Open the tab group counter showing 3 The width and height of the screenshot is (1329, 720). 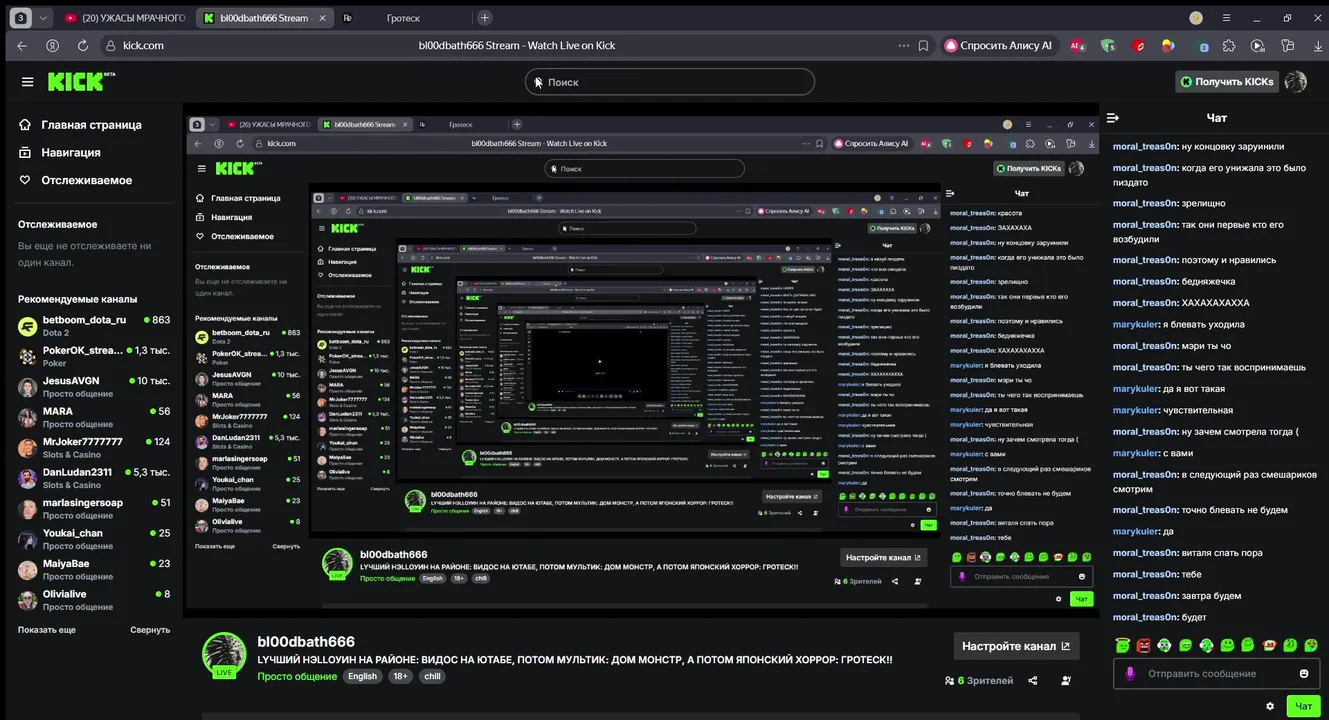[19, 18]
